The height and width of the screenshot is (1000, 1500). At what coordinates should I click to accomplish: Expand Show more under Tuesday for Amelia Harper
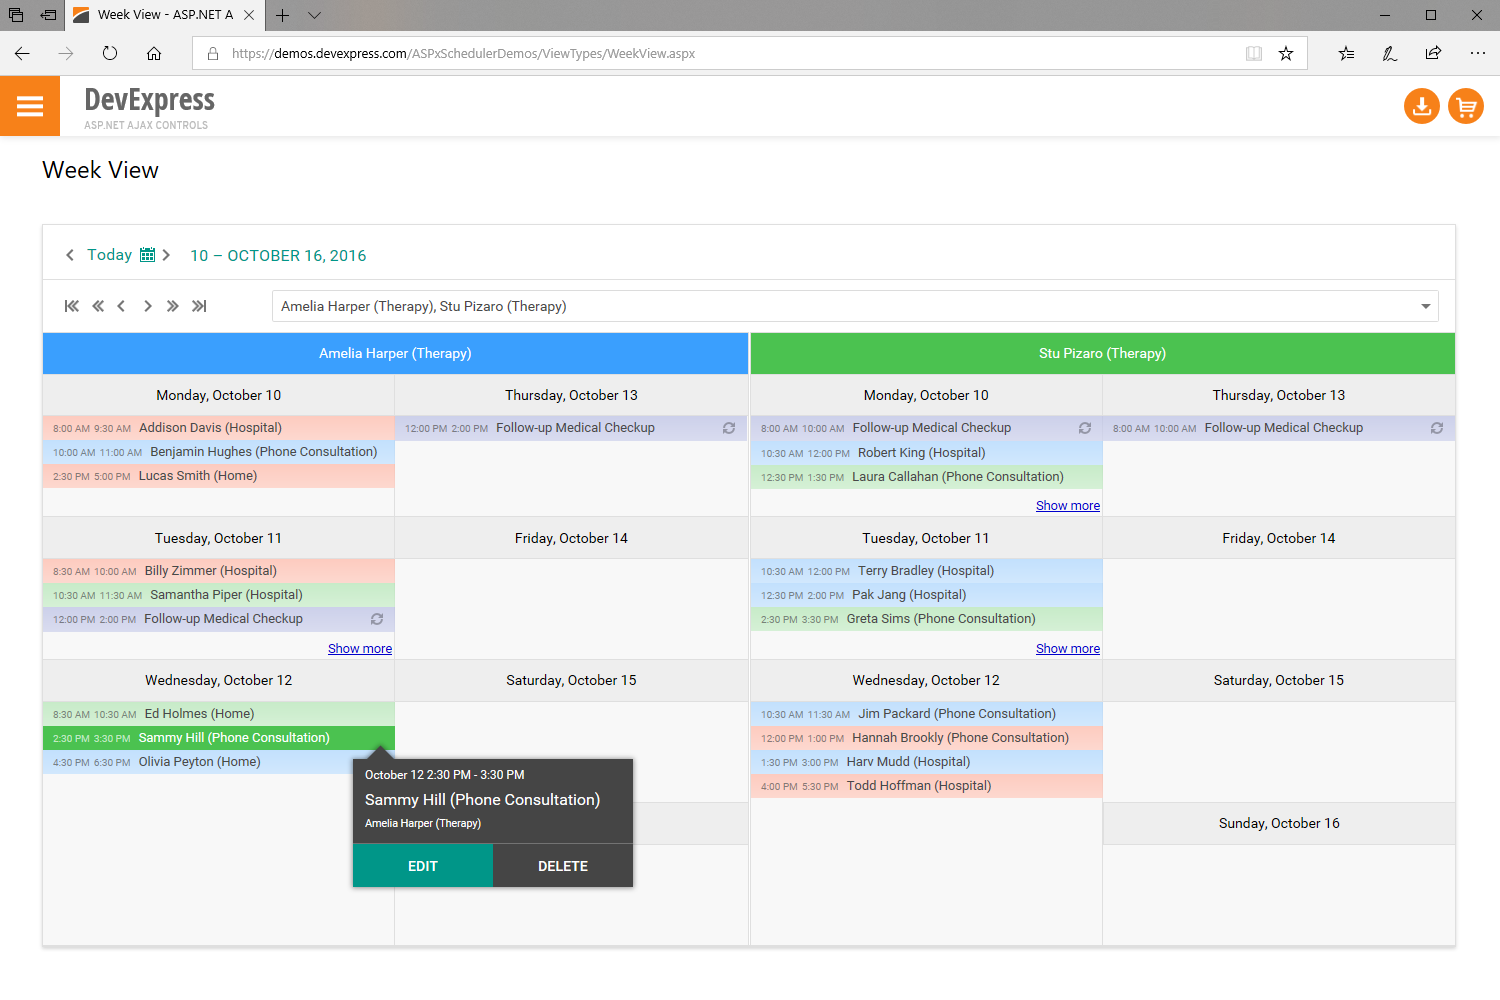coord(359,648)
